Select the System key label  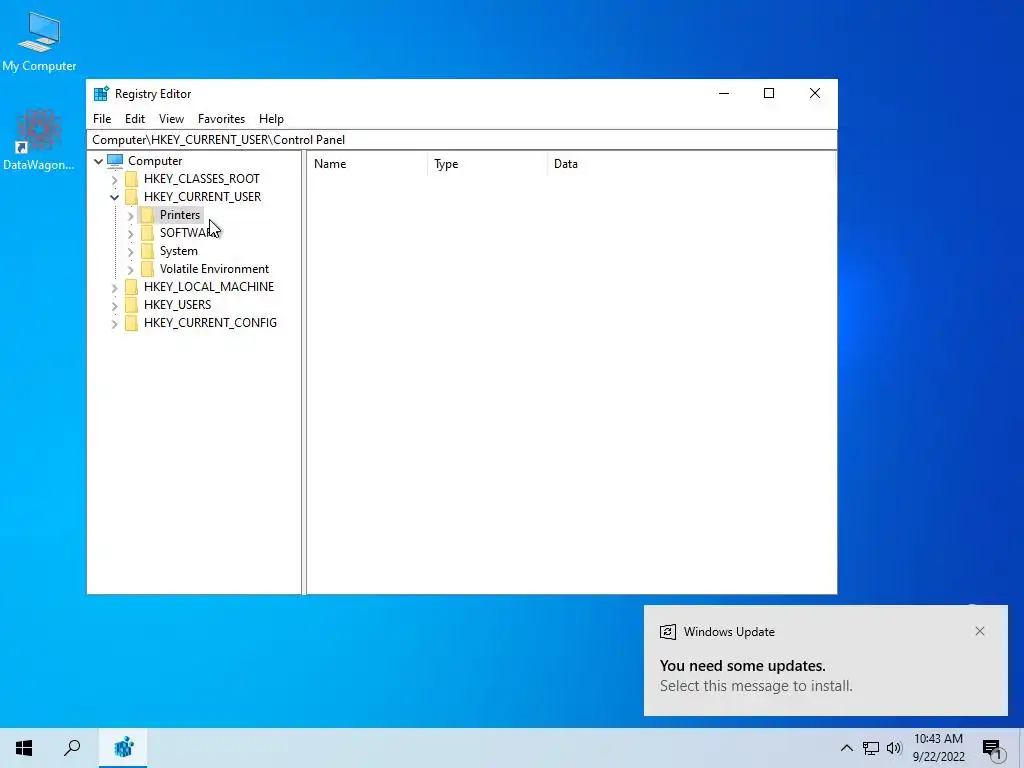tap(179, 251)
